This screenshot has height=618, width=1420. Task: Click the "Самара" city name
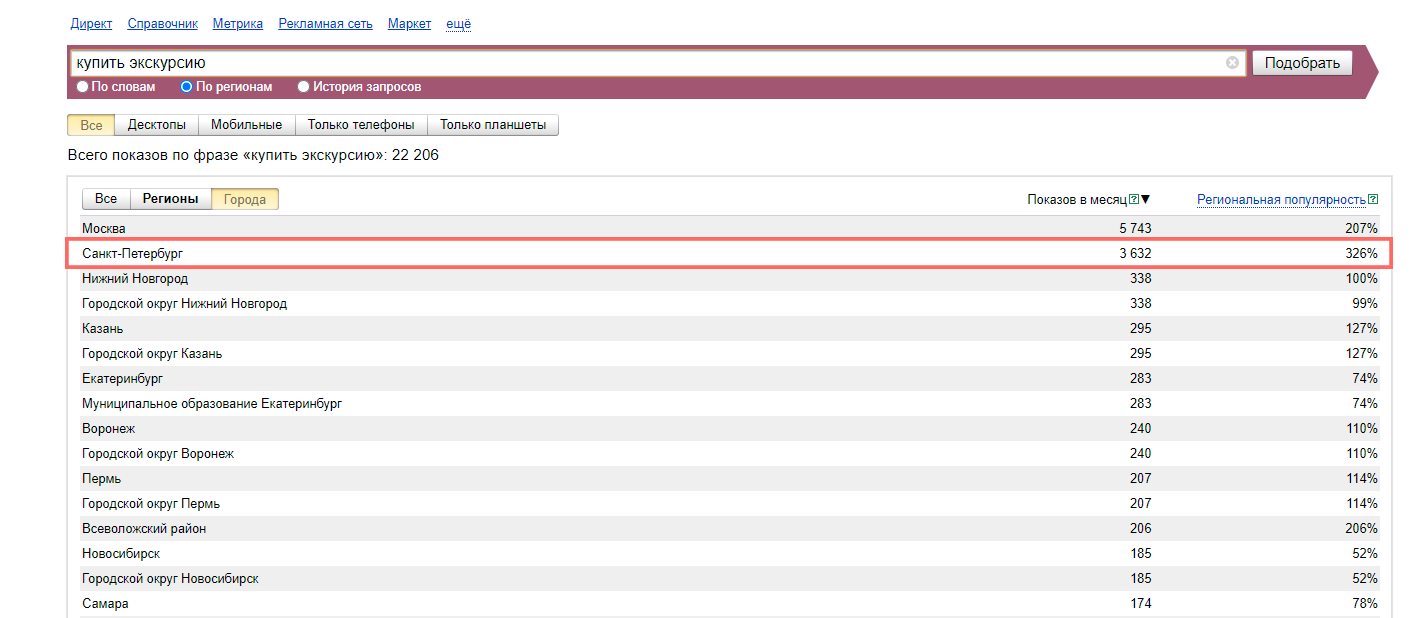point(105,604)
